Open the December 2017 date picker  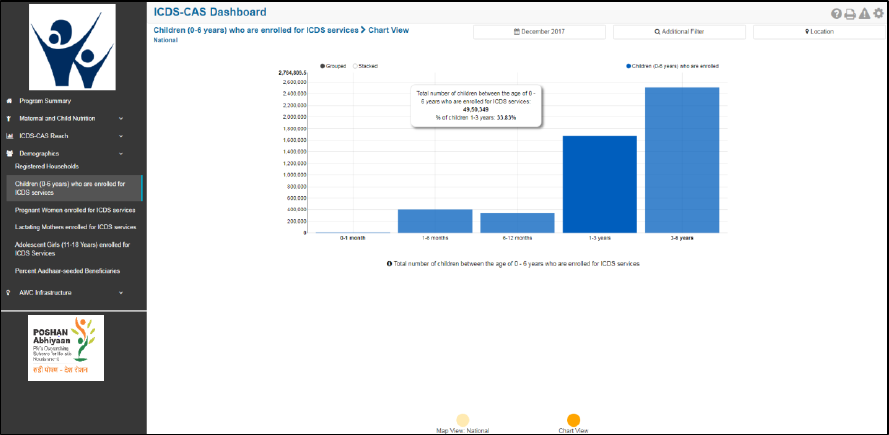[539, 32]
